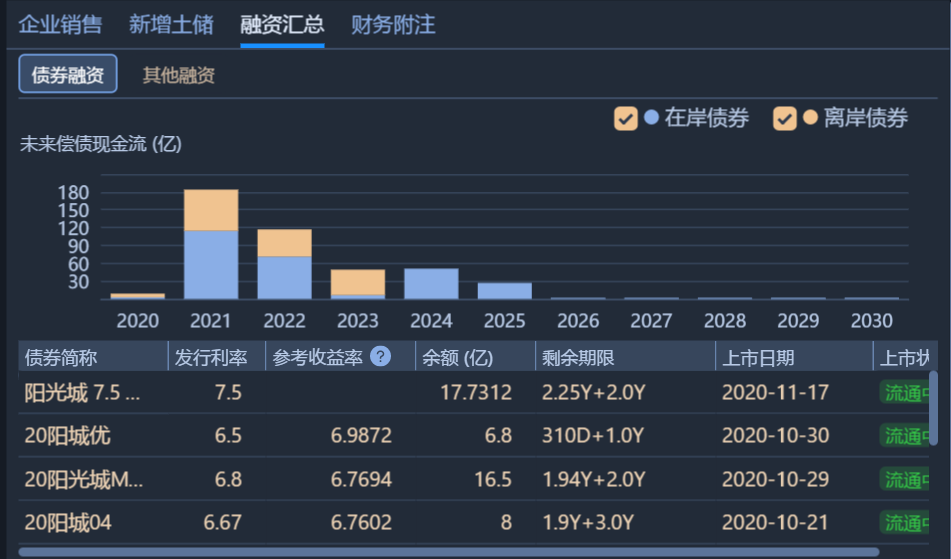Select the 20阳城04 bond name
Viewport: 951px width, 559px height.
click(x=68, y=523)
